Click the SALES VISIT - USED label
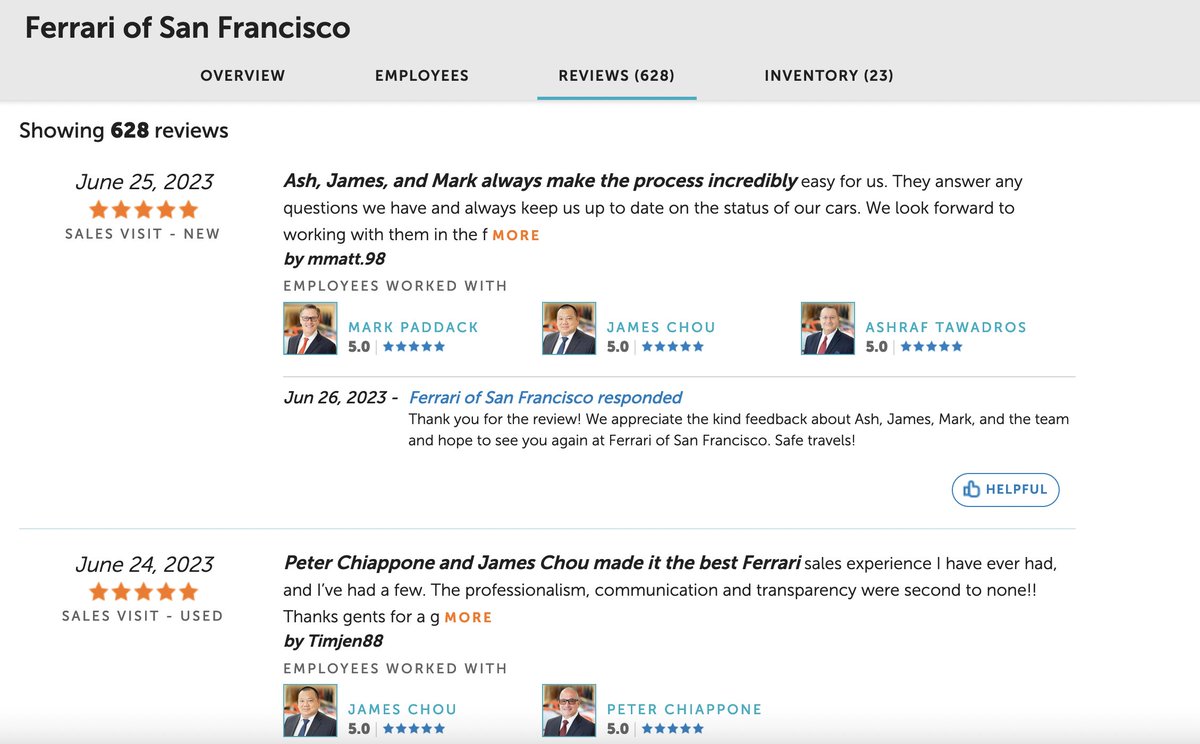Screen dimensions: 1200x744 143,616
